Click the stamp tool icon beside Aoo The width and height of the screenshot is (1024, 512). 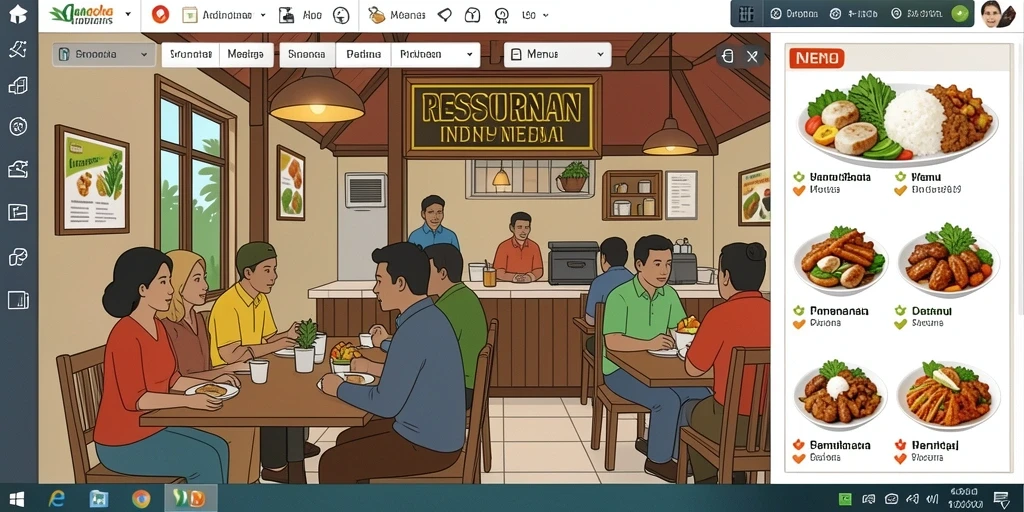[x=286, y=15]
